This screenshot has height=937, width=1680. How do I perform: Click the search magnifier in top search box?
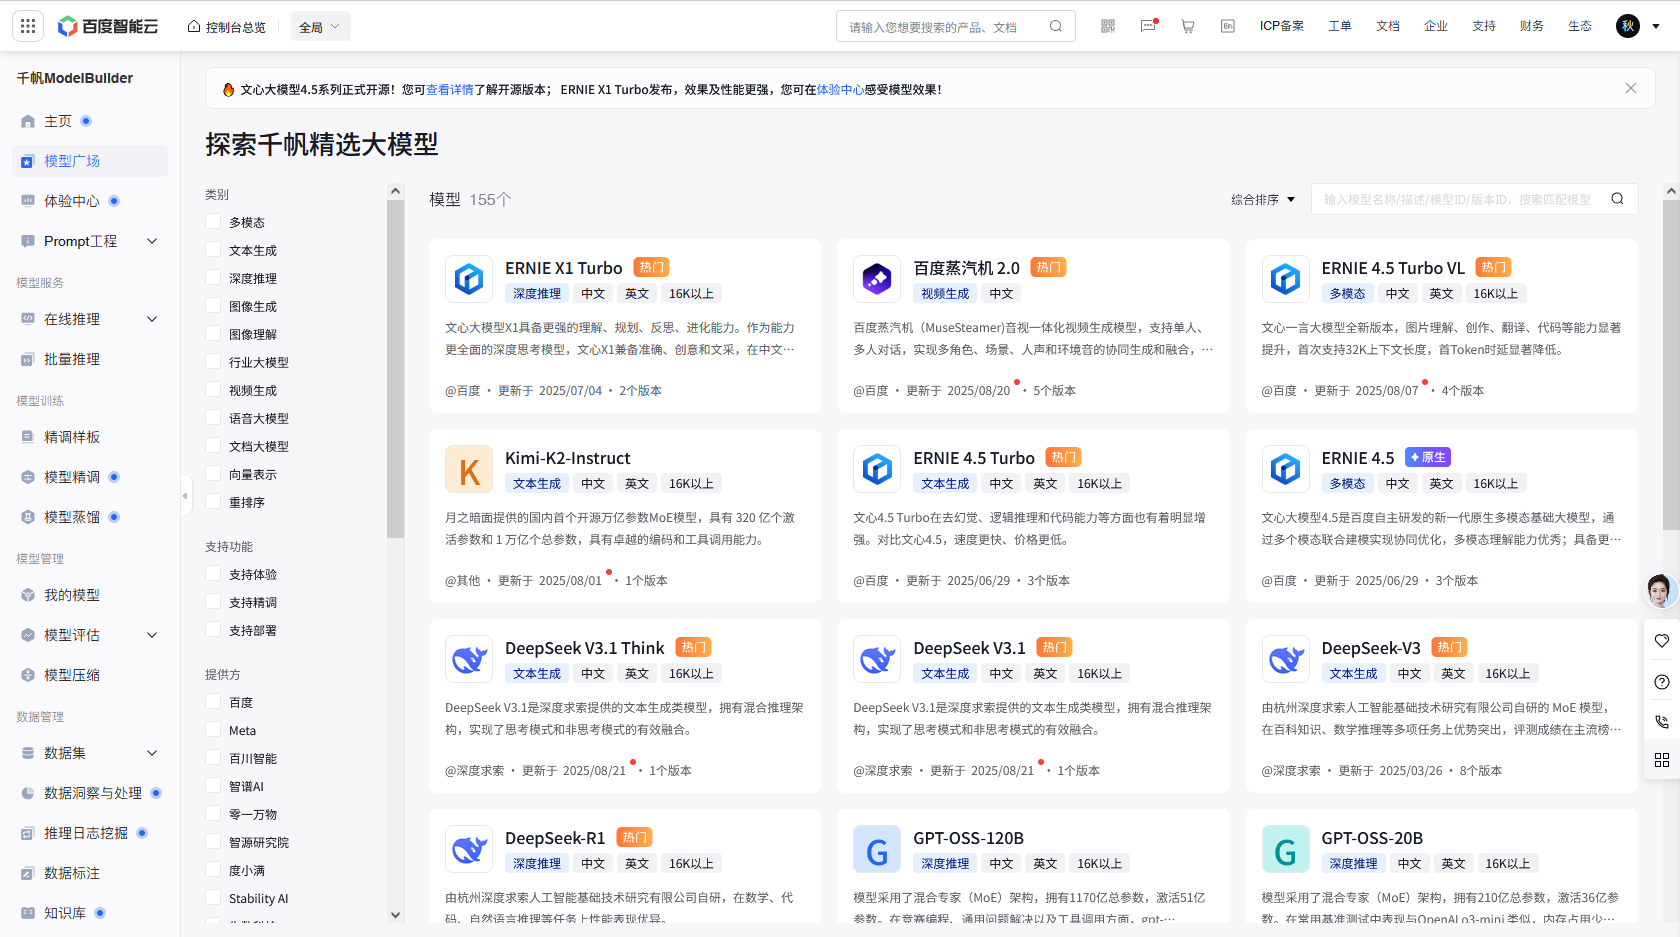tap(1056, 26)
